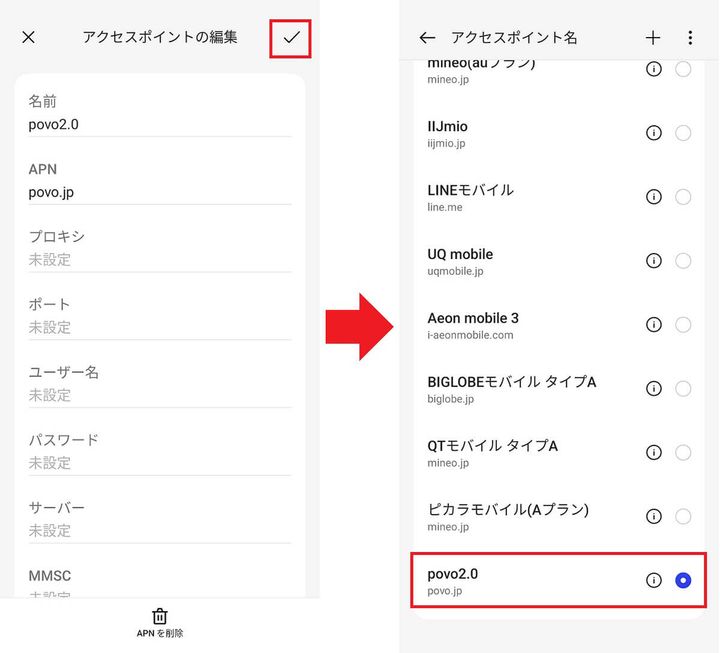
Task: Open info for LINEモバイル APN
Action: pyautogui.click(x=653, y=197)
